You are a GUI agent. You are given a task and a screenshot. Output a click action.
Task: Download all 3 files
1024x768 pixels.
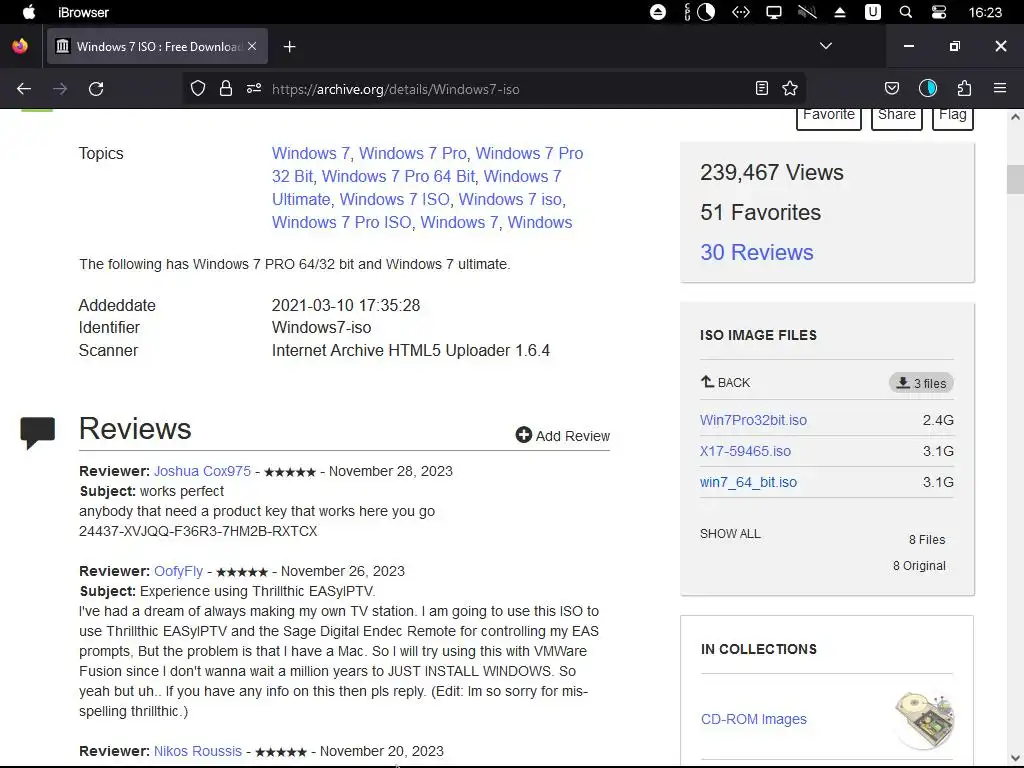click(x=921, y=383)
